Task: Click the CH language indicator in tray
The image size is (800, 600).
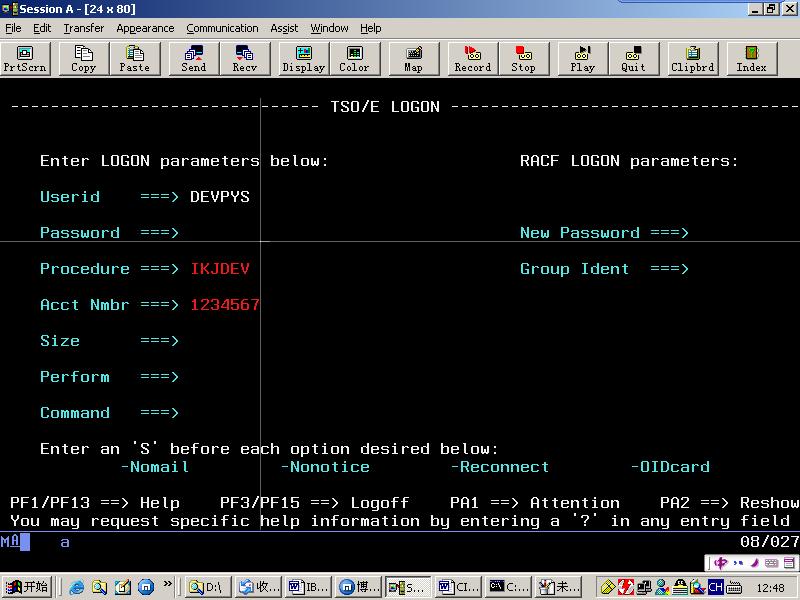Action: 715,587
